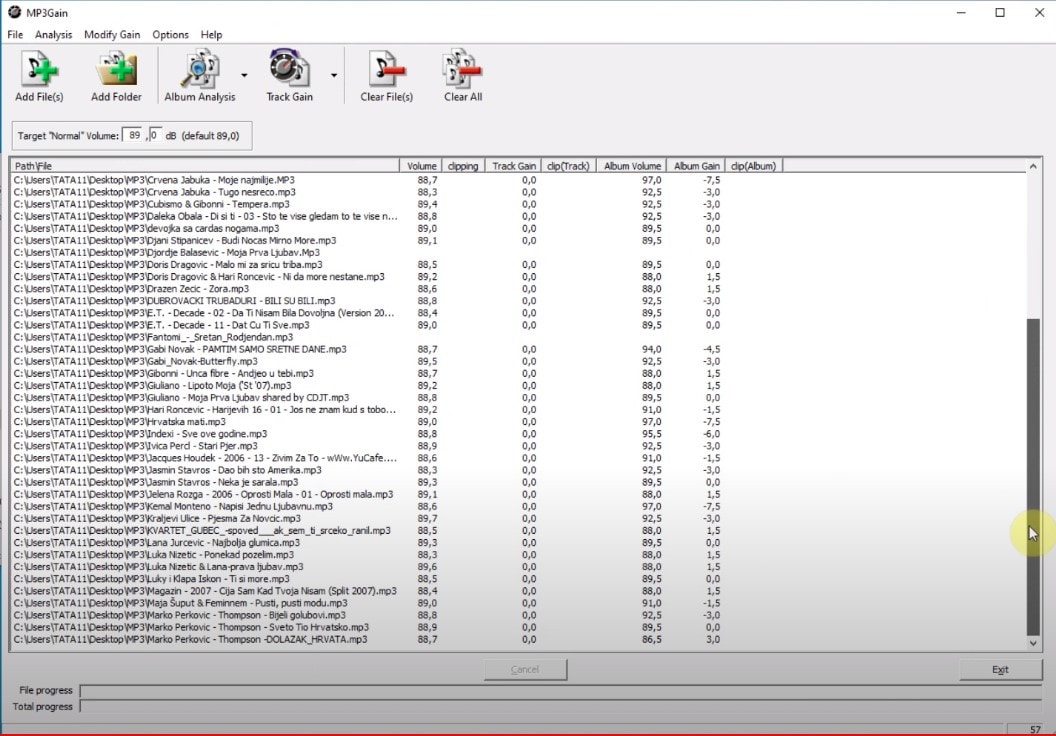Viewport: 1056px width, 736px height.
Task: Sort by the Path\File column header
Action: [205, 166]
